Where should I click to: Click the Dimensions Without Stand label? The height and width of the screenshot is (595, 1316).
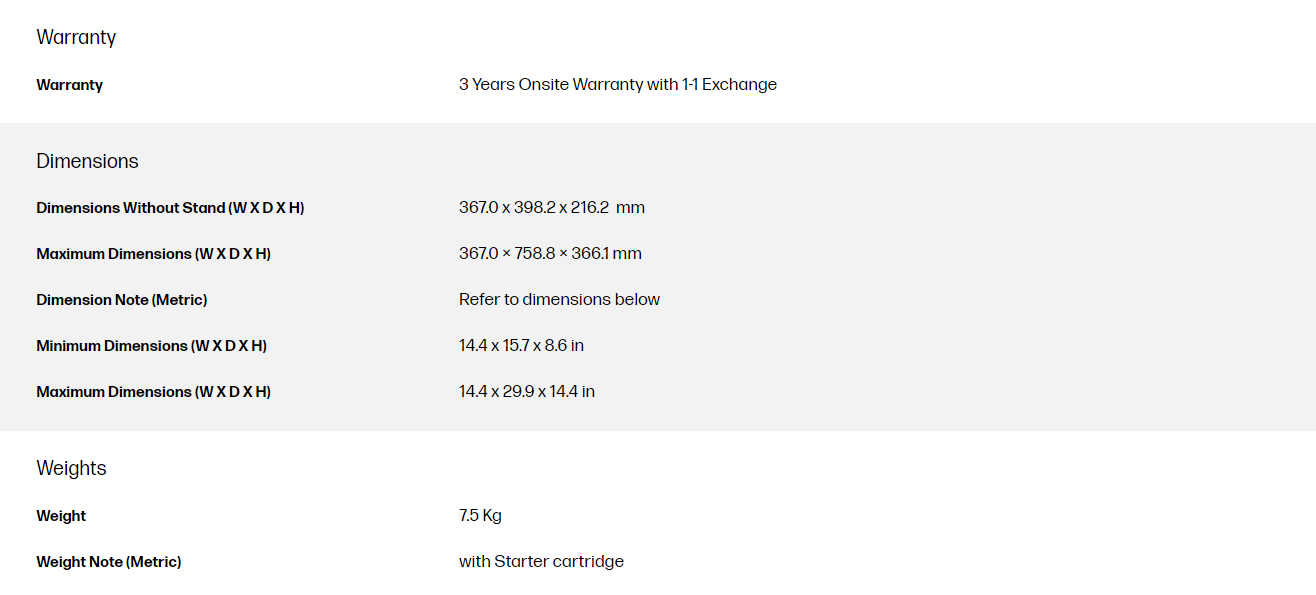170,208
